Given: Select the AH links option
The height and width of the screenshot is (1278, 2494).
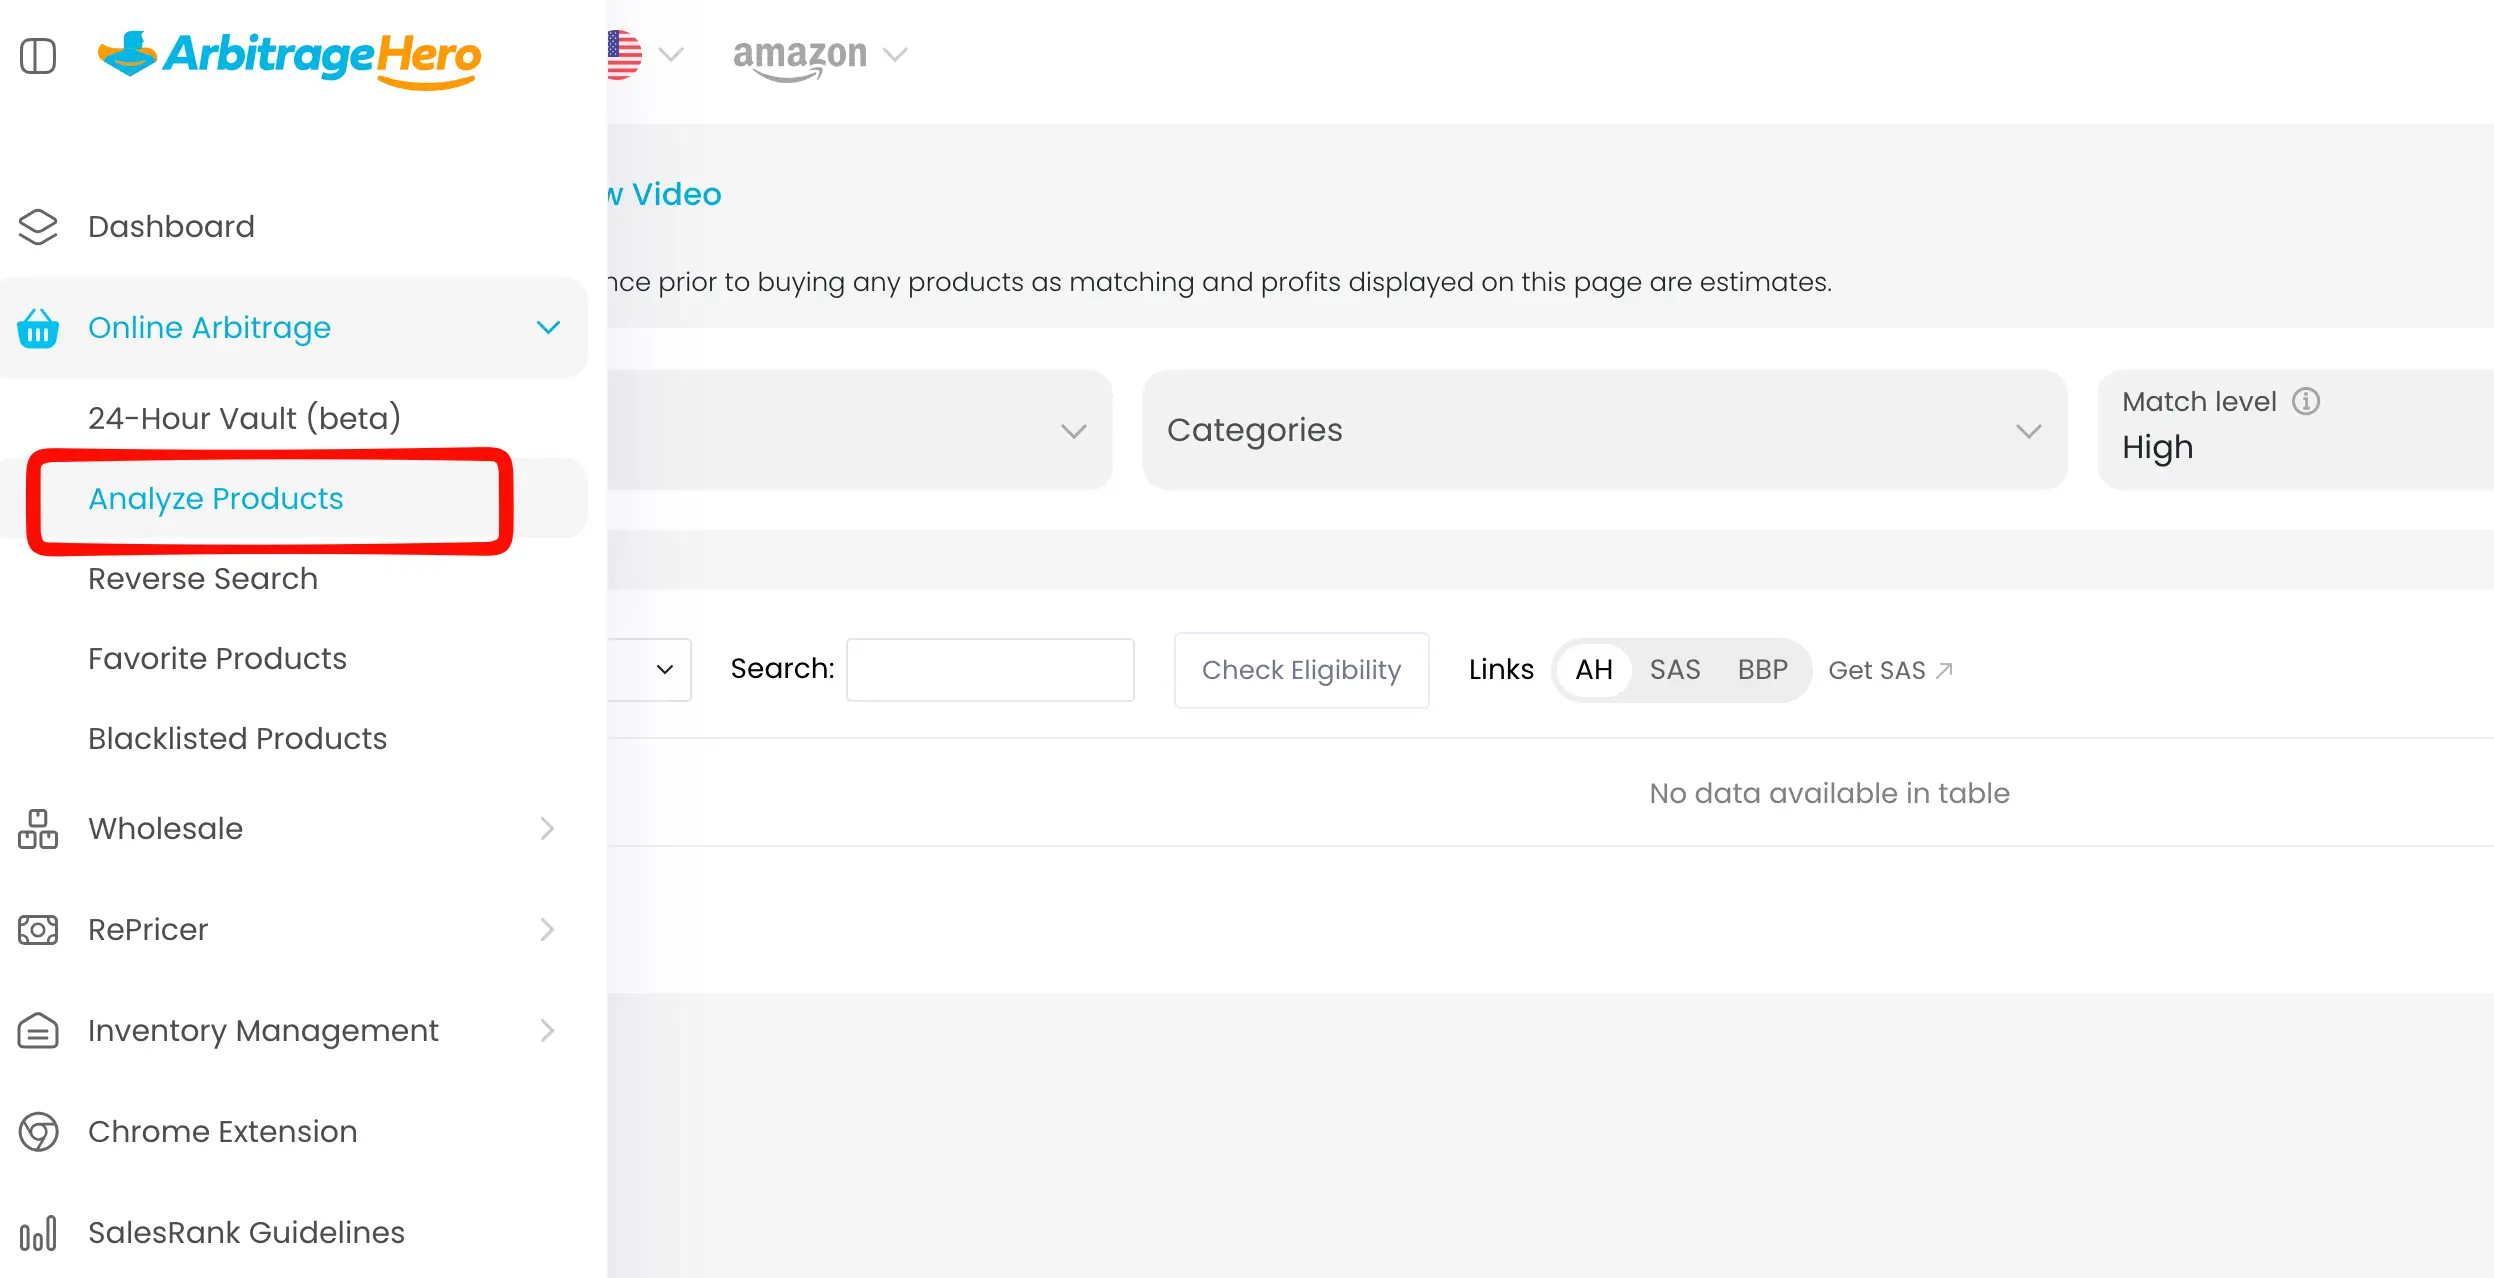Looking at the screenshot, I should tap(1594, 670).
